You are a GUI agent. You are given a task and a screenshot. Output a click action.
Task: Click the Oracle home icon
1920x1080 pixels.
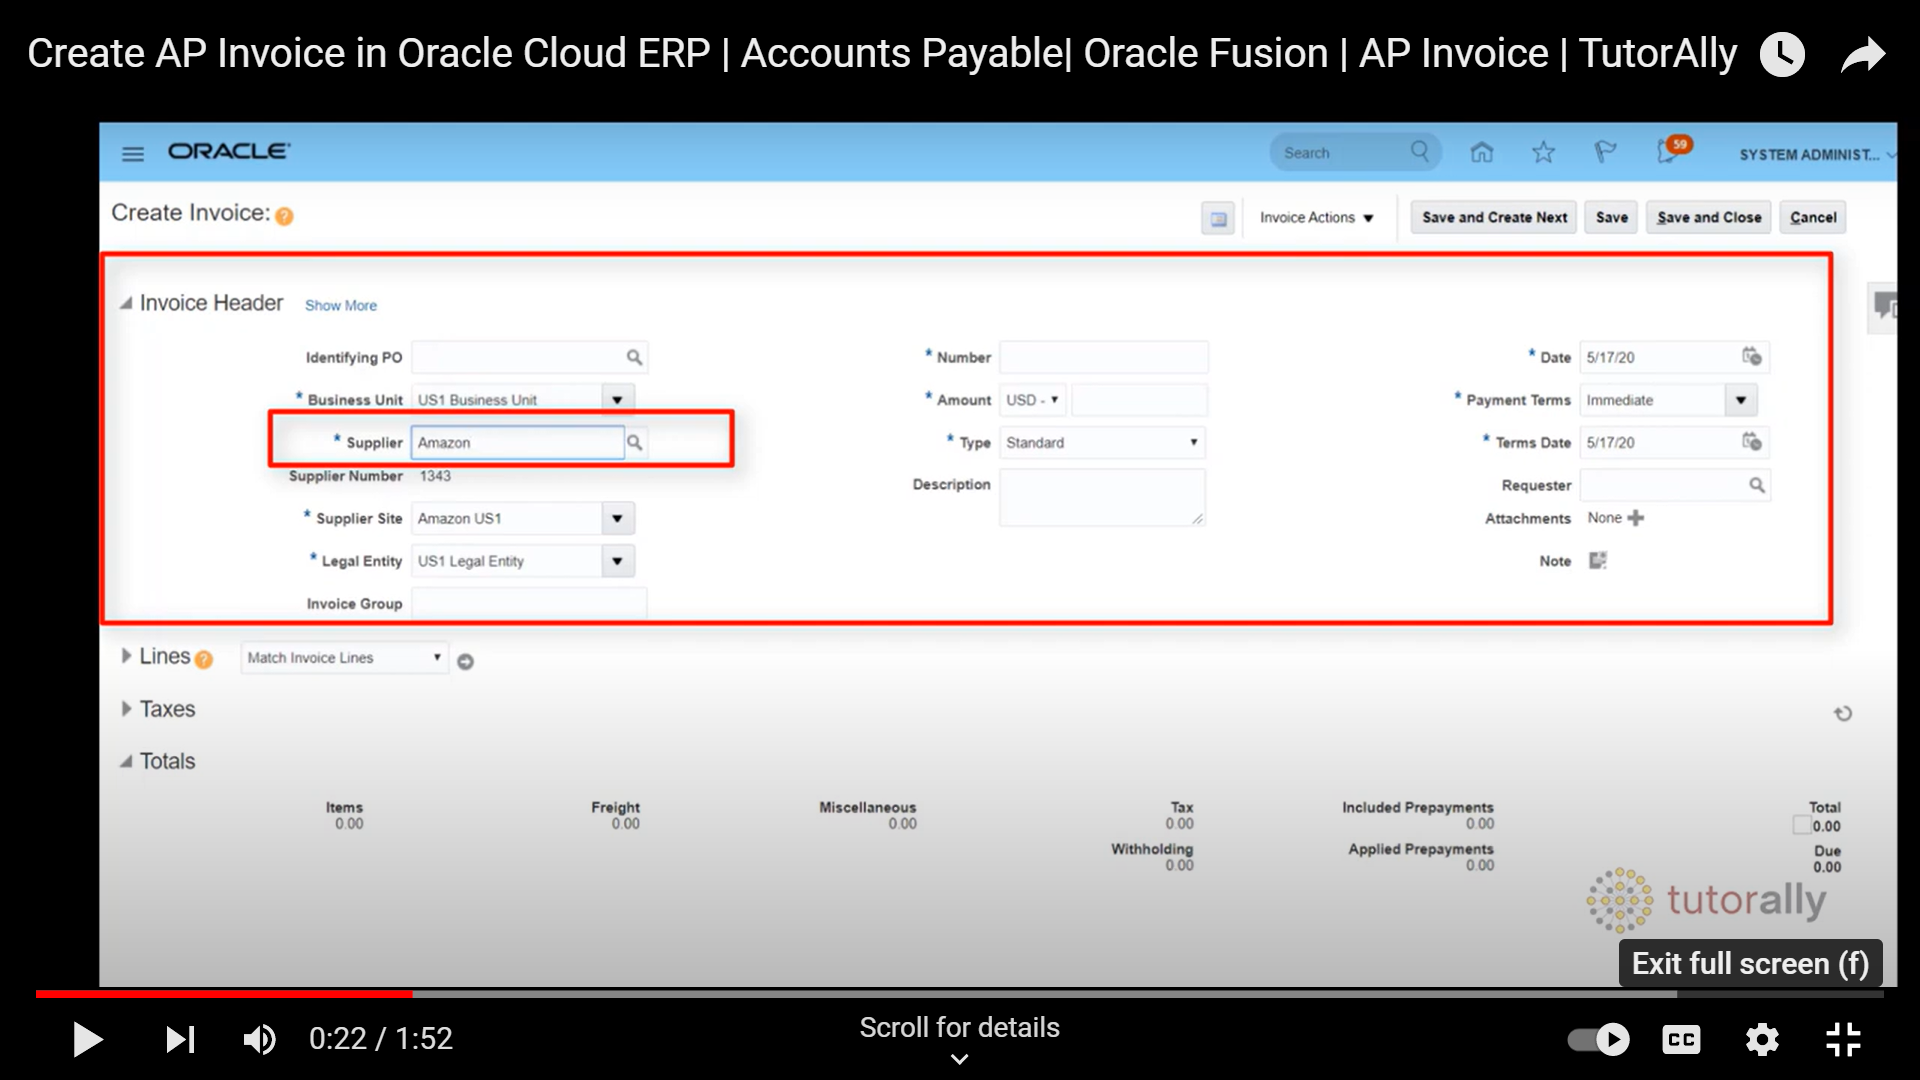[1481, 152]
